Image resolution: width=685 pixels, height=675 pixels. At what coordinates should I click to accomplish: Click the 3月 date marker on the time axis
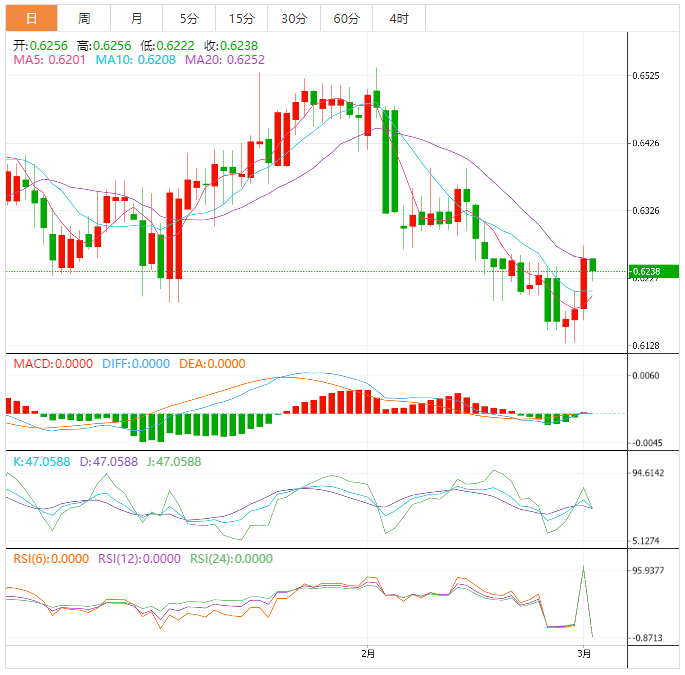point(585,654)
